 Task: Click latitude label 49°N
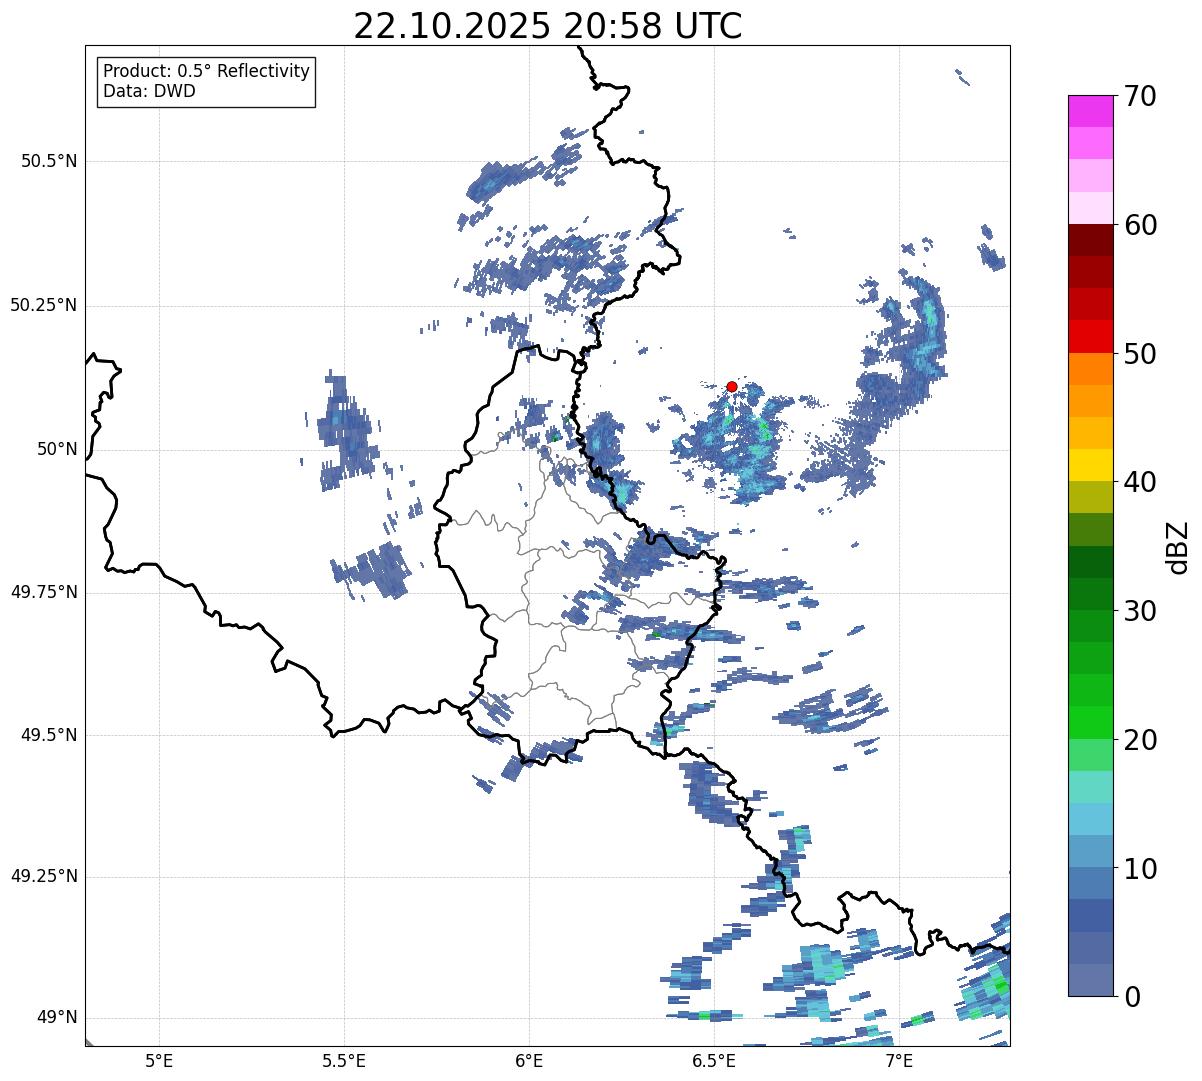click(56, 1017)
